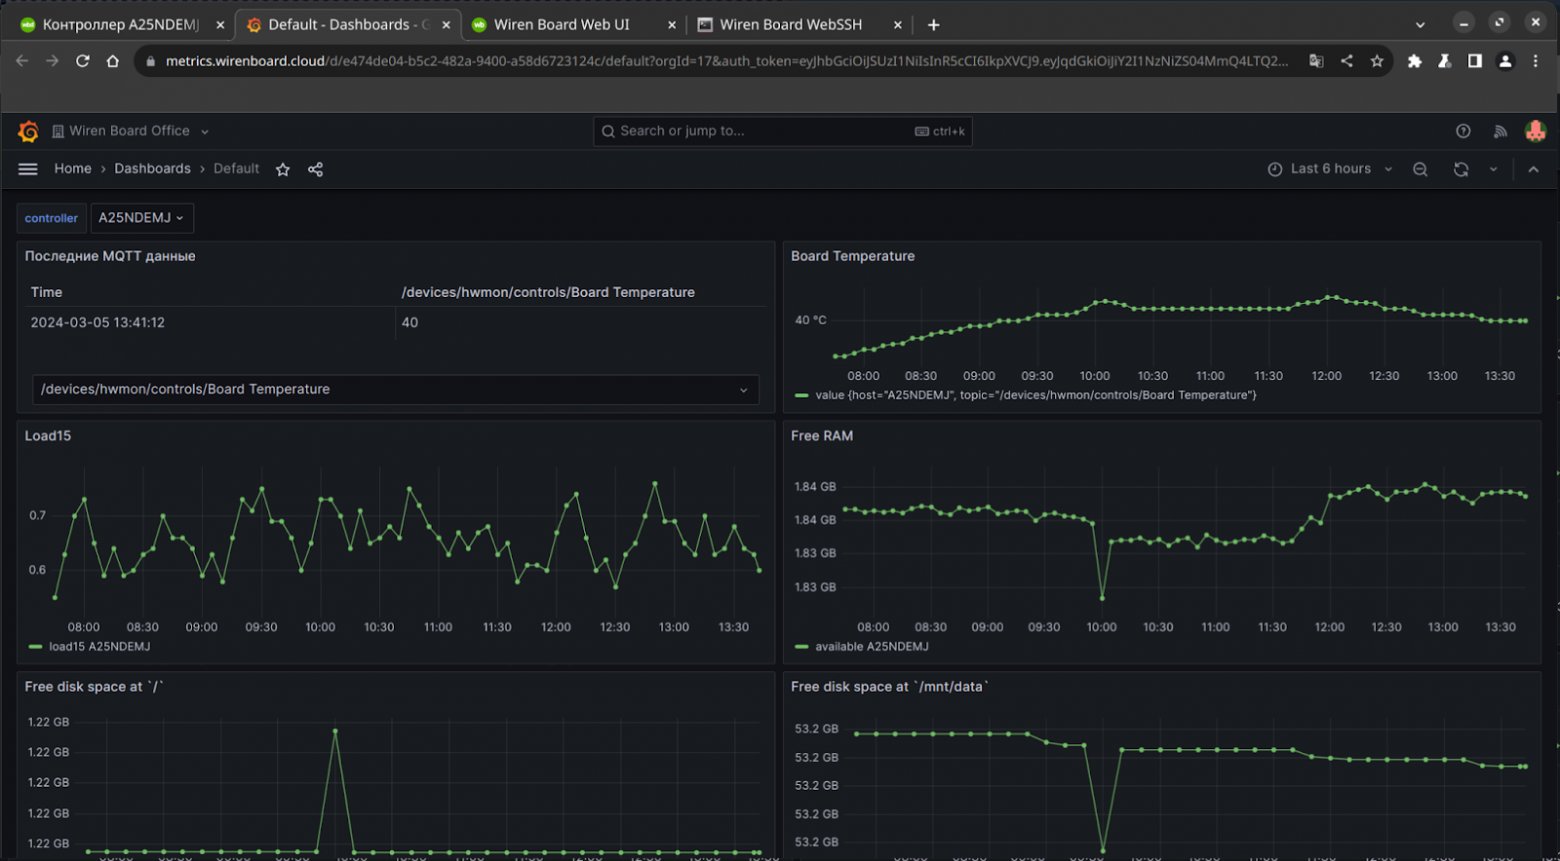Screen dimensions: 1560x861
Task: Click the Search or jump to field
Action: coord(782,131)
